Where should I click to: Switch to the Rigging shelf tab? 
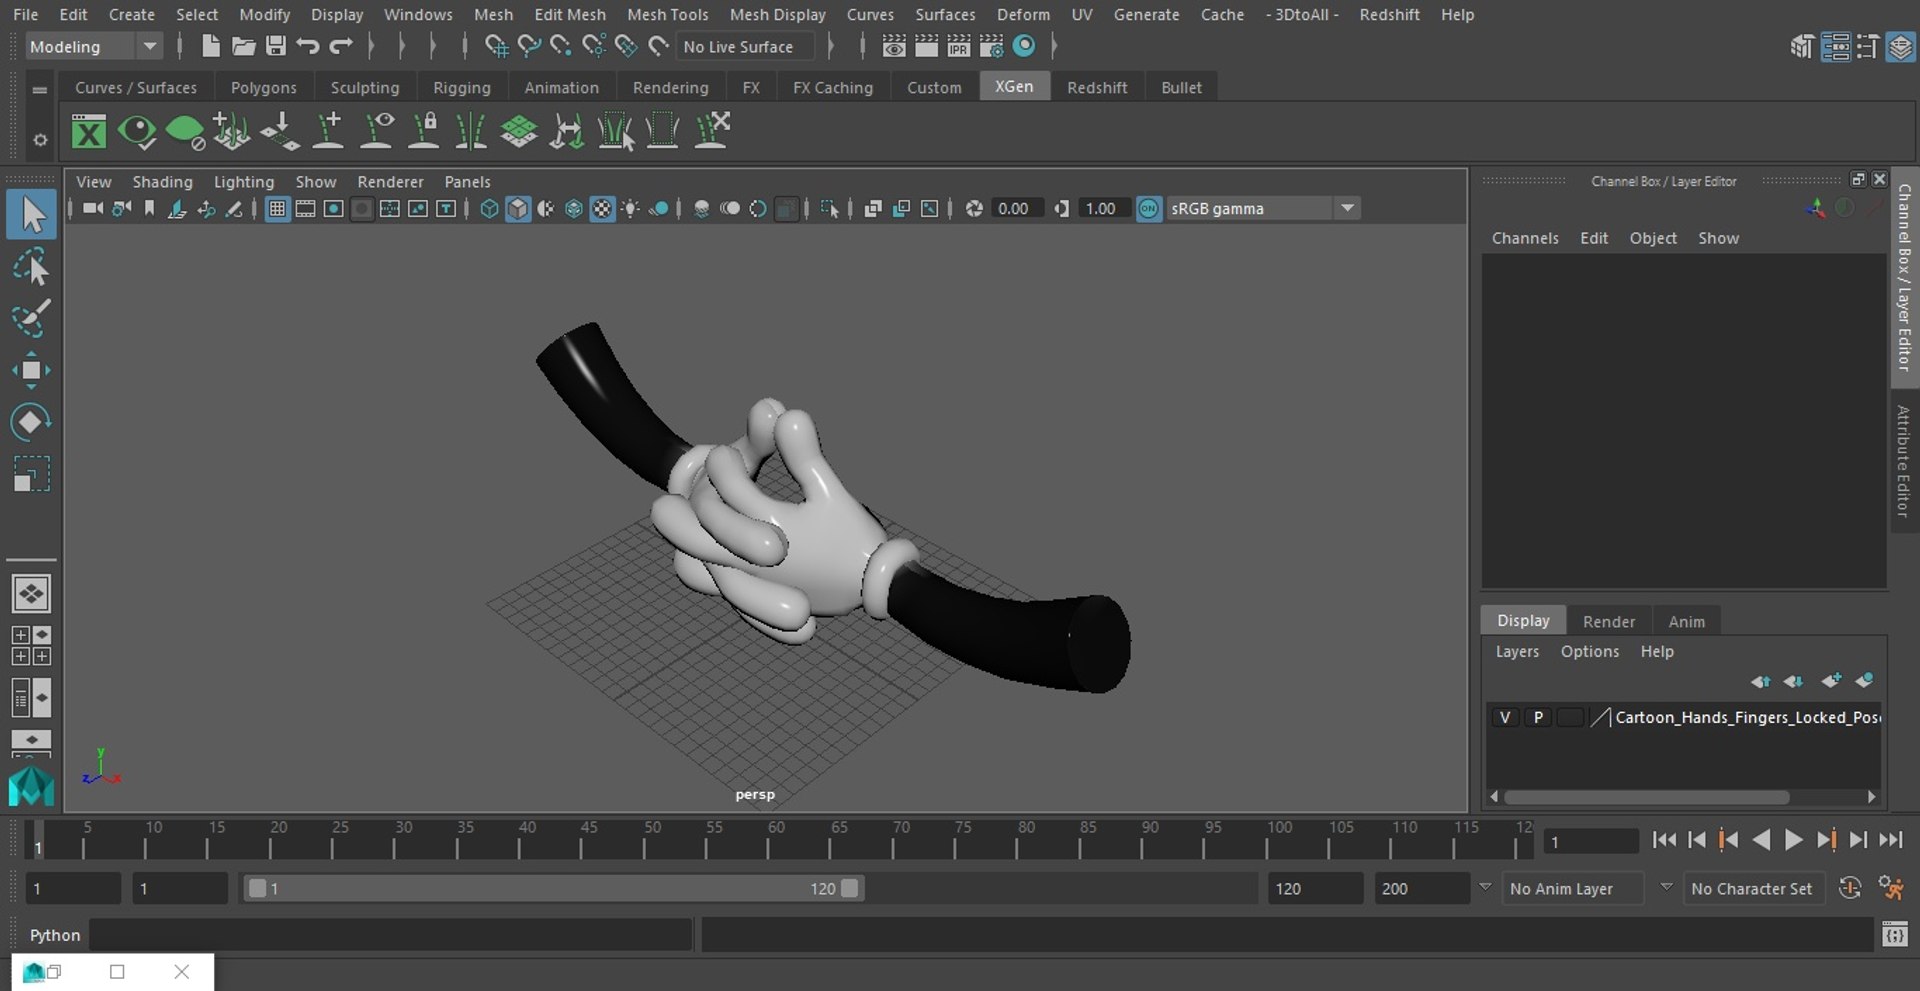[x=462, y=87]
